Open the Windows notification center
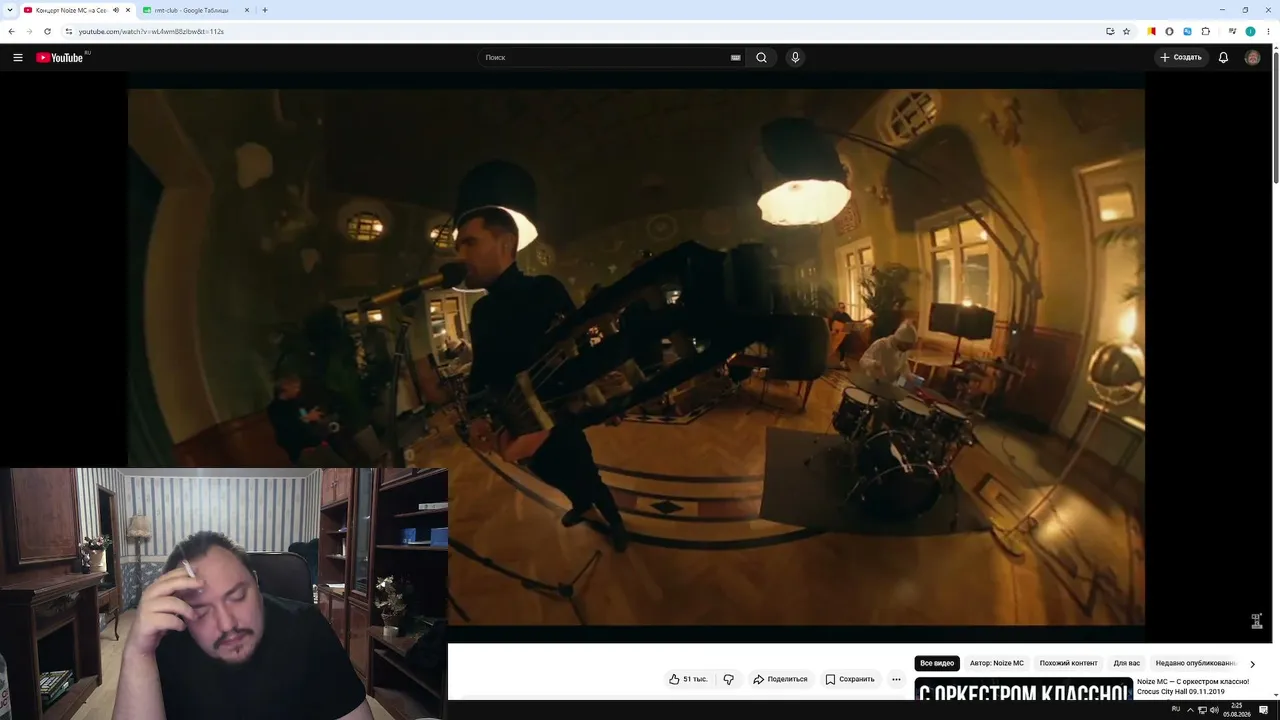 point(1263,710)
